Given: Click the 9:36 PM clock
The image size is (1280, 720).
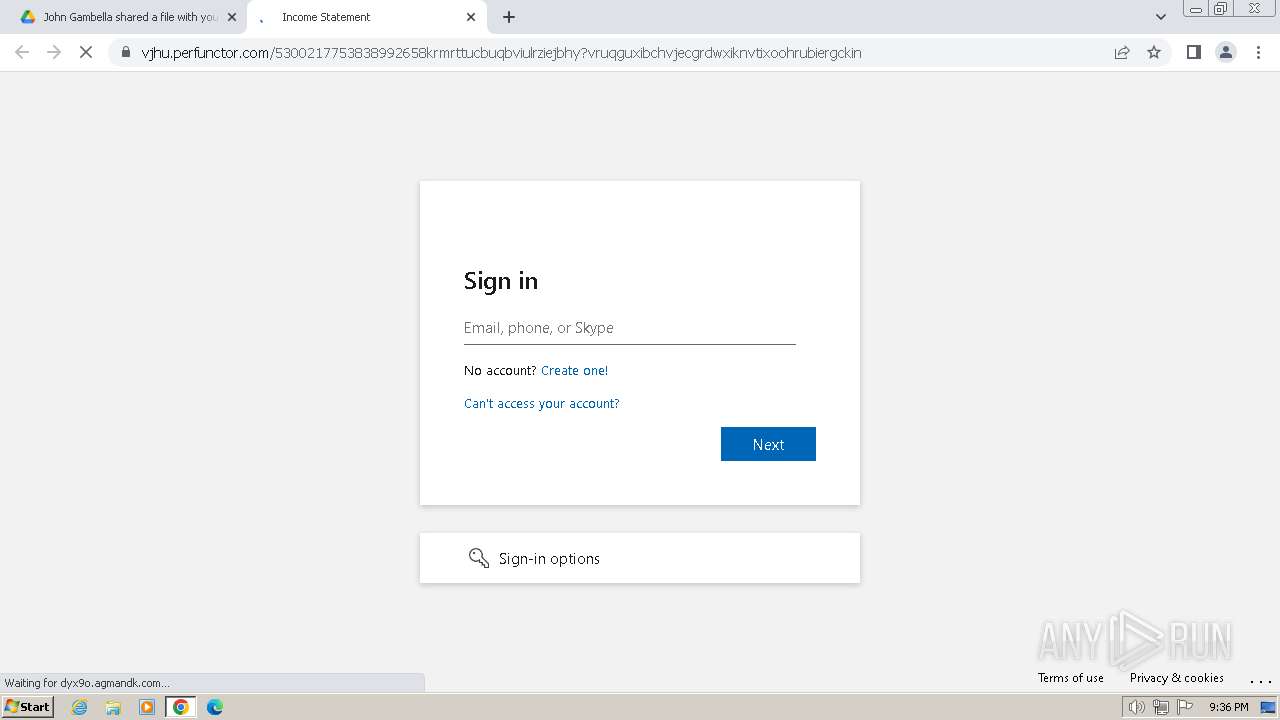Looking at the screenshot, I should 1228,707.
